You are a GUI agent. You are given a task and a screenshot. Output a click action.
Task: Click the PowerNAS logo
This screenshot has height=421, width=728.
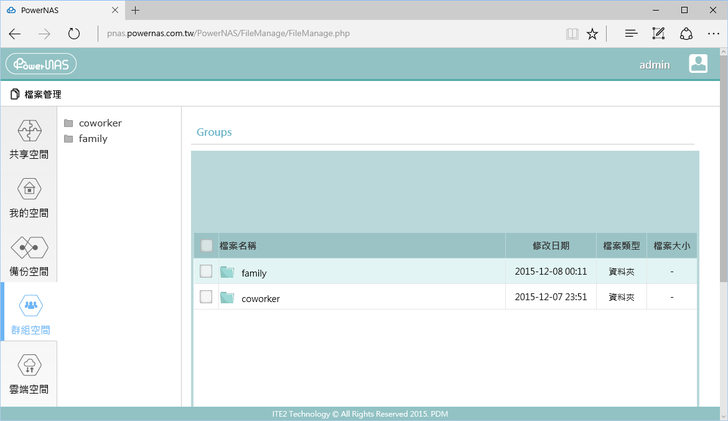pos(41,64)
